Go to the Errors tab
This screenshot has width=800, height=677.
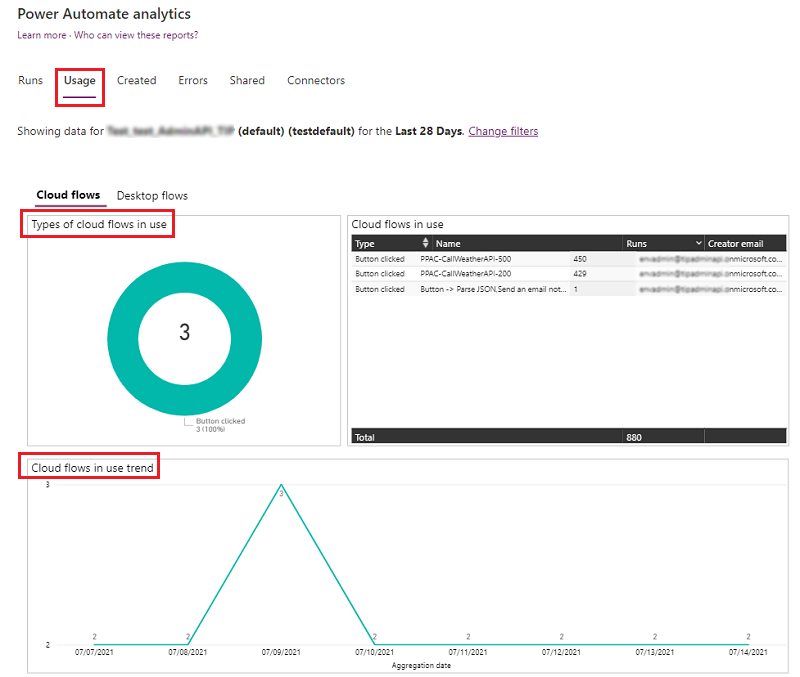[193, 80]
